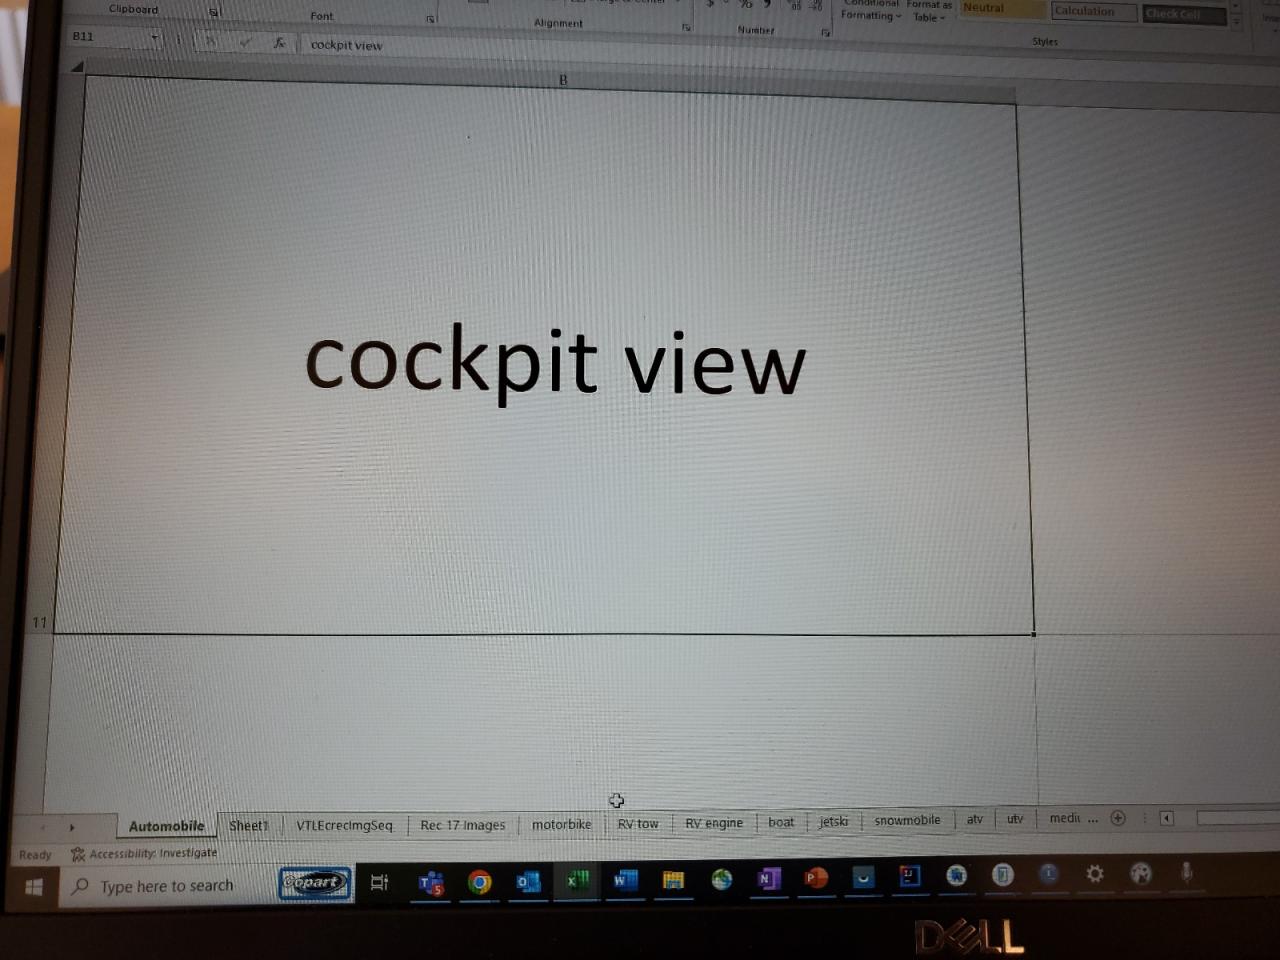This screenshot has height=960, width=1280.
Task: Open Outlook from the taskbar
Action: coord(528,882)
